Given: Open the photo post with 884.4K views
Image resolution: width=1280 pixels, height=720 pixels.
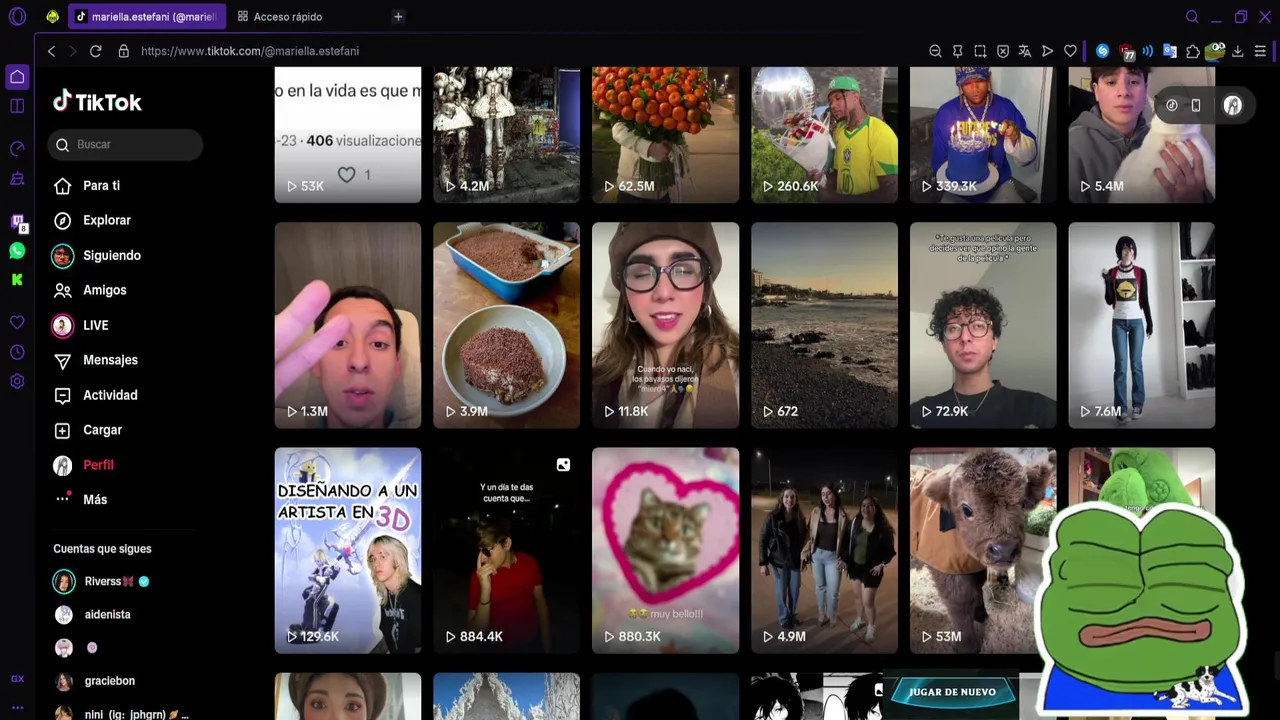Looking at the screenshot, I should pyautogui.click(x=506, y=550).
